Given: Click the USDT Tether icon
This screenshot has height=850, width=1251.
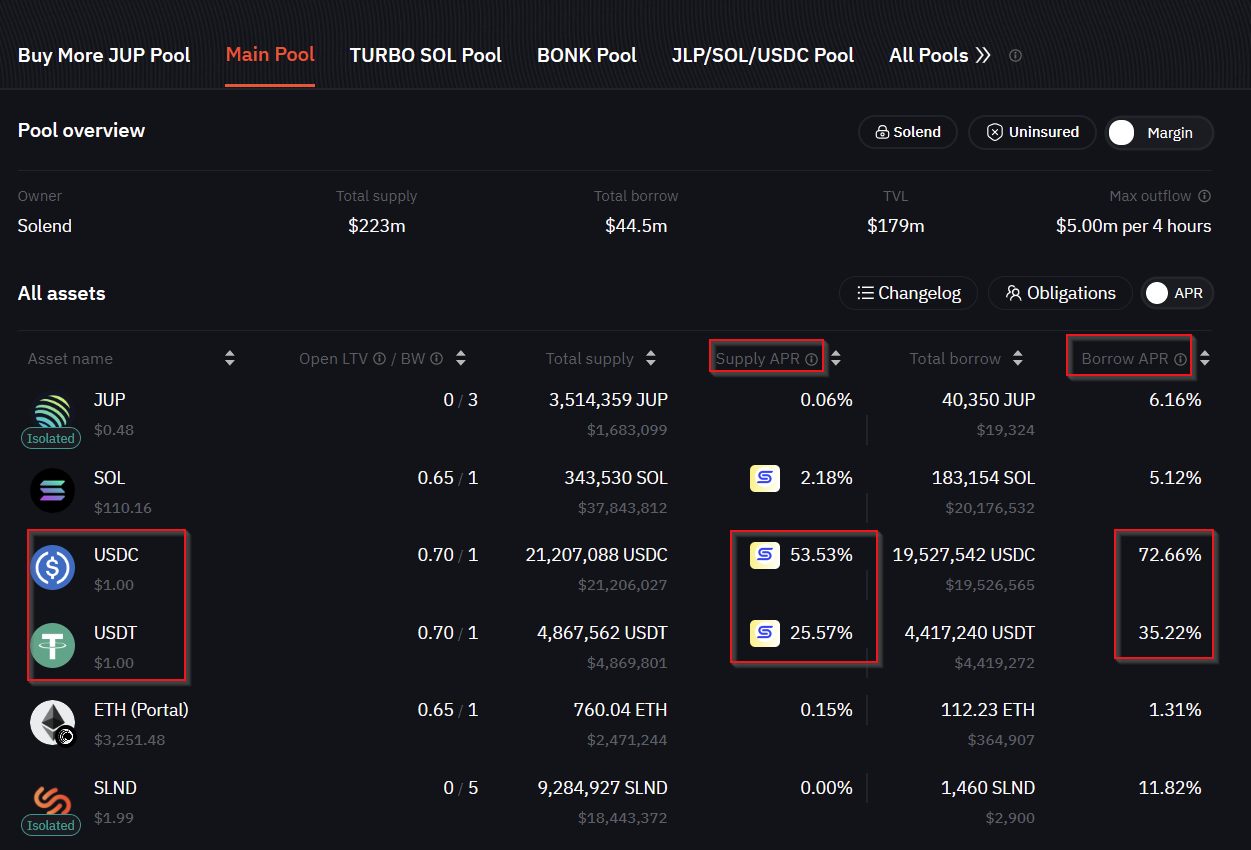Looking at the screenshot, I should point(52,645).
